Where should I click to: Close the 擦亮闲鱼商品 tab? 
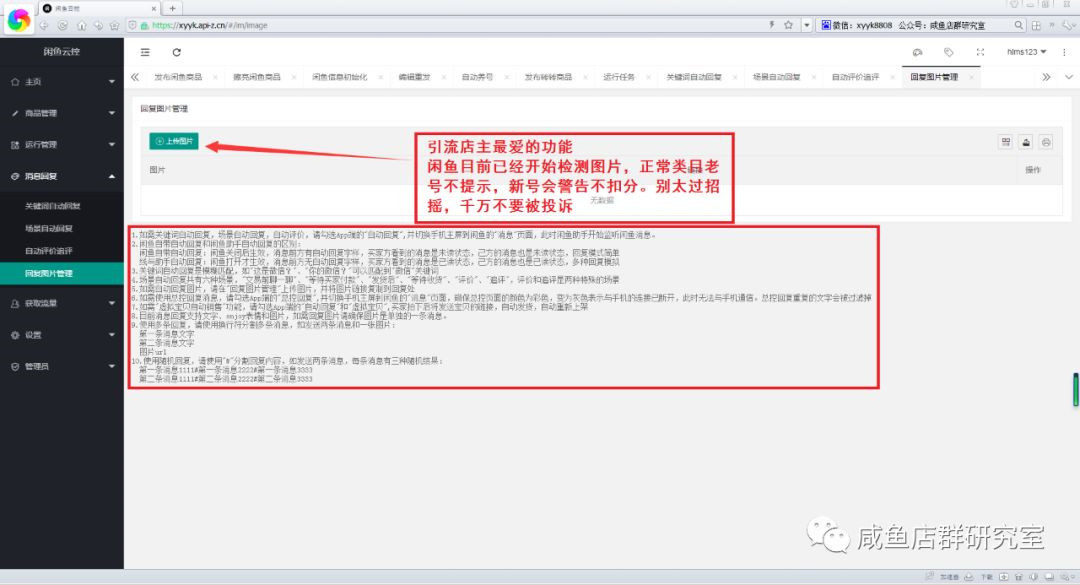tap(293, 77)
